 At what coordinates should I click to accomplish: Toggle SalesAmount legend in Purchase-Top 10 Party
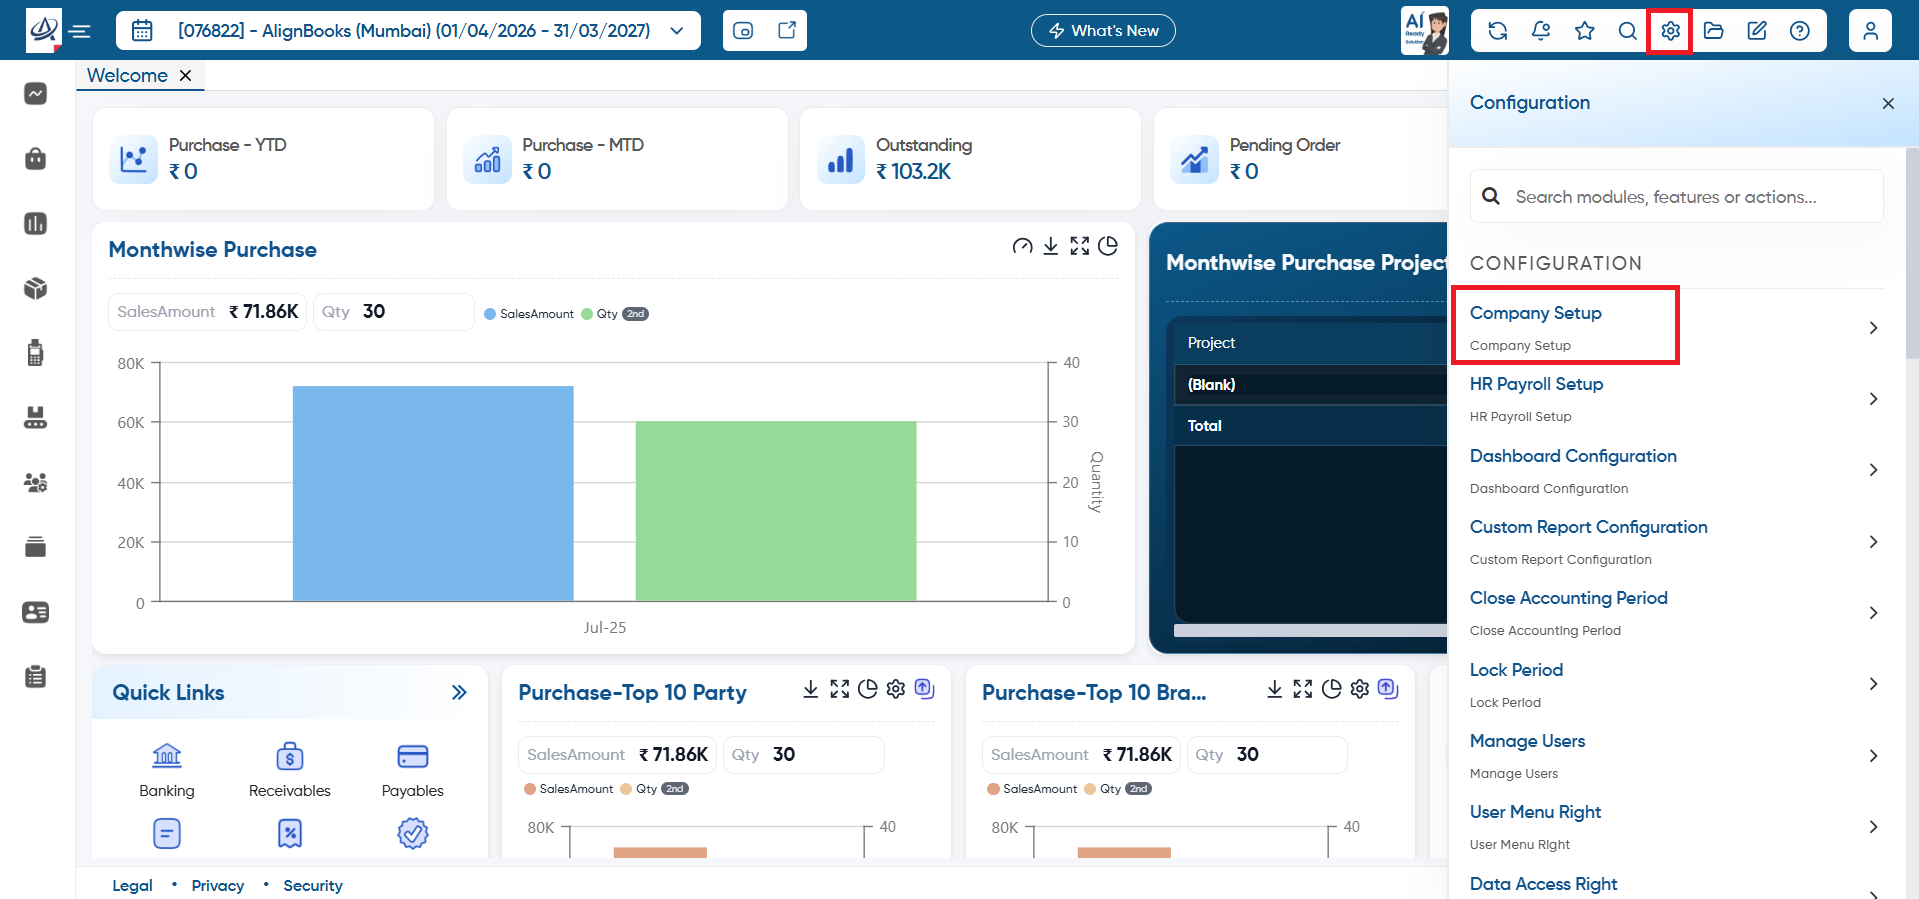click(568, 789)
